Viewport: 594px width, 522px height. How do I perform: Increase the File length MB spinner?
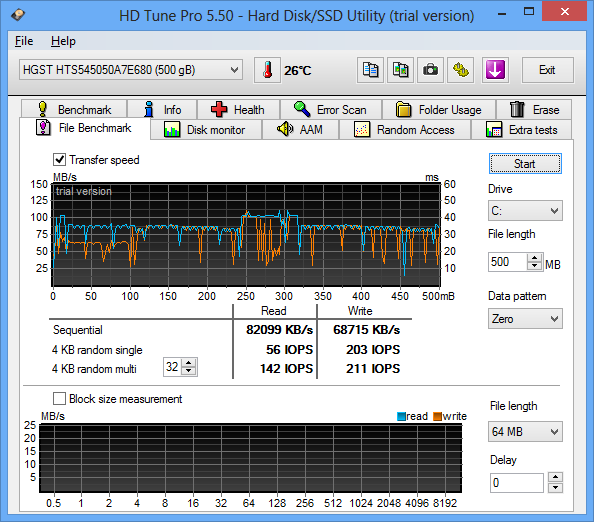[535, 258]
